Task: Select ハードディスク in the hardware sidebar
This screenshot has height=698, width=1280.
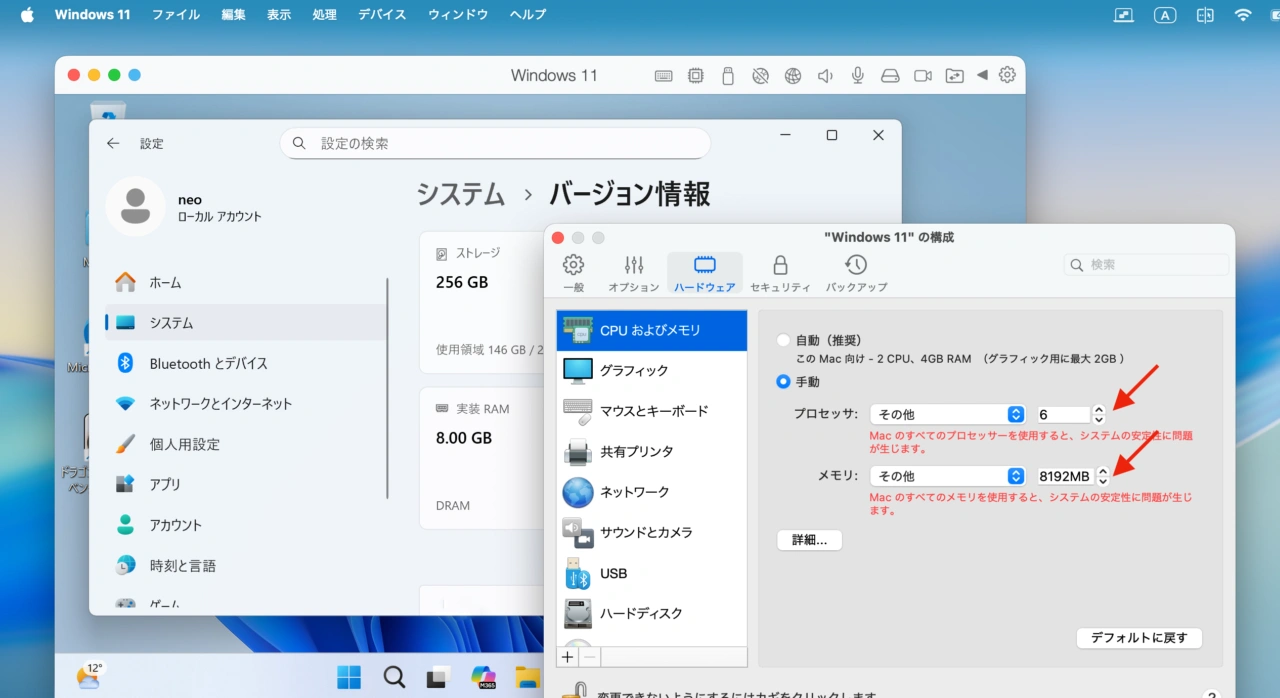Action: (637, 615)
